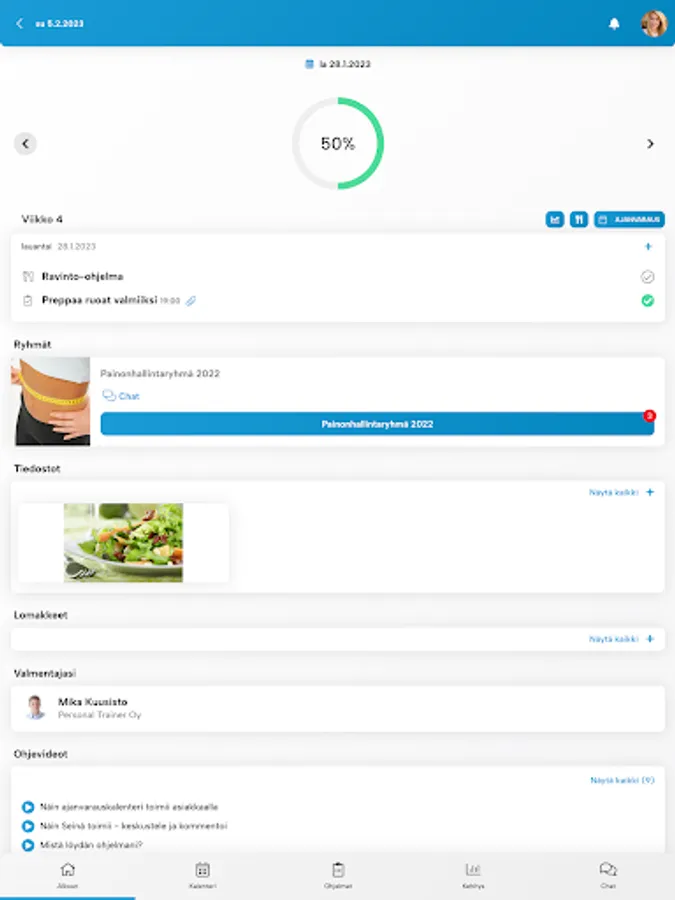Viewport: 675px width, 900px height.
Task: Open the date picker la 28.1.2023
Action: pos(338,64)
